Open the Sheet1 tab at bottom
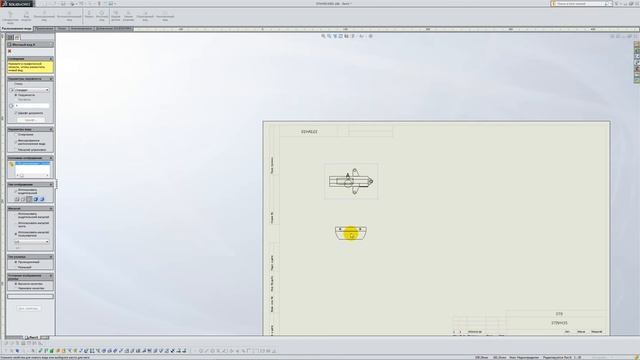This screenshot has height=360, width=640. [x=32, y=338]
